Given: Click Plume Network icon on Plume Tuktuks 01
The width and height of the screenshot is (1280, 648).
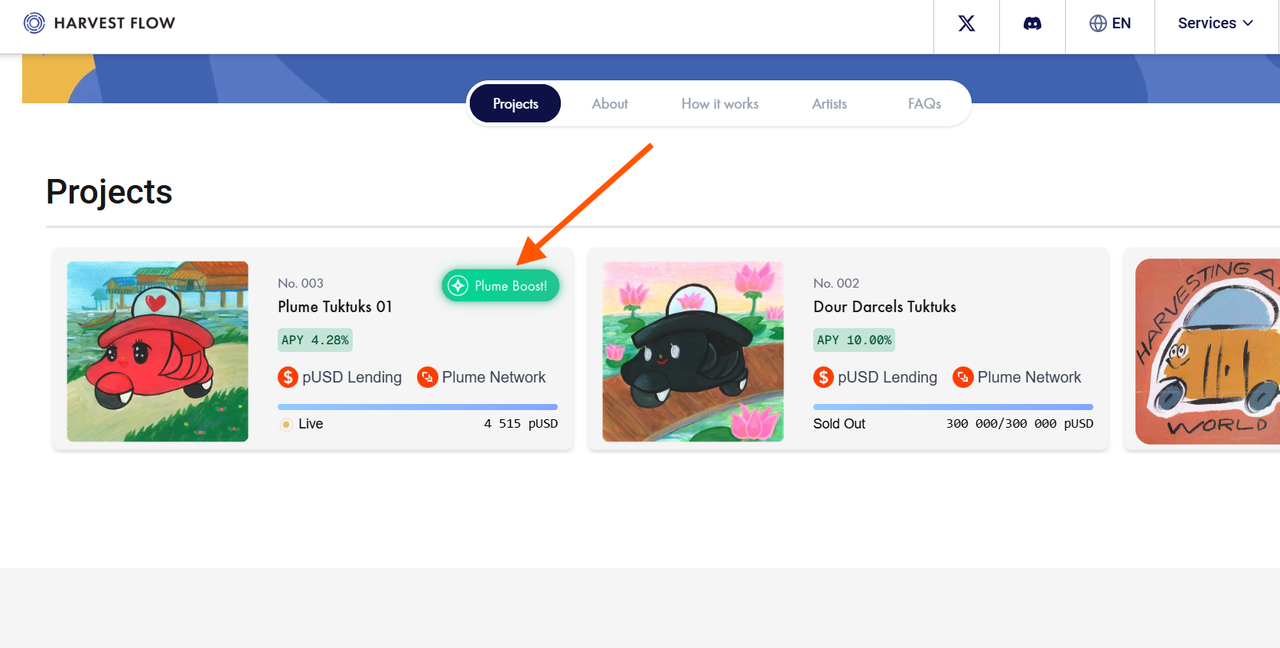Looking at the screenshot, I should point(427,377).
